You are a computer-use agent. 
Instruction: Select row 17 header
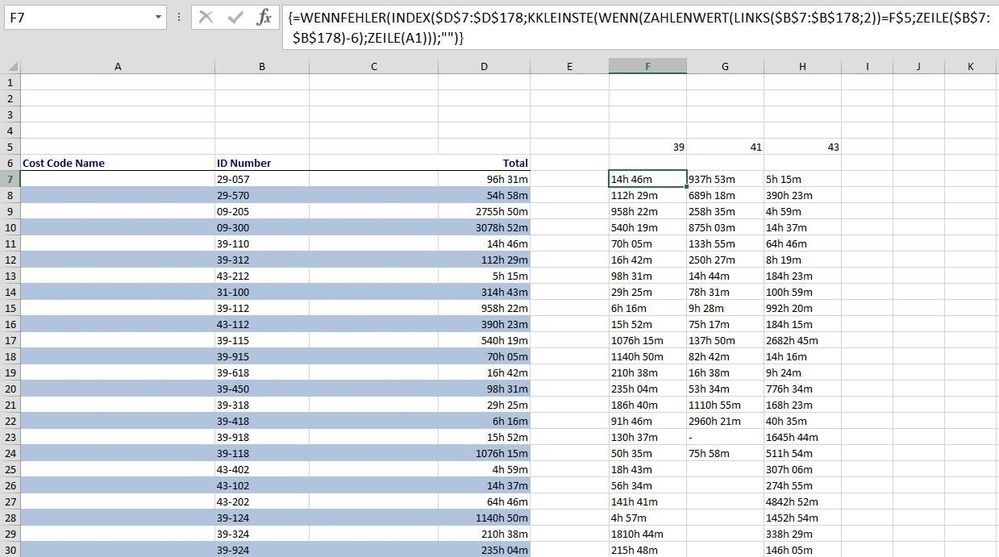click(x=10, y=340)
